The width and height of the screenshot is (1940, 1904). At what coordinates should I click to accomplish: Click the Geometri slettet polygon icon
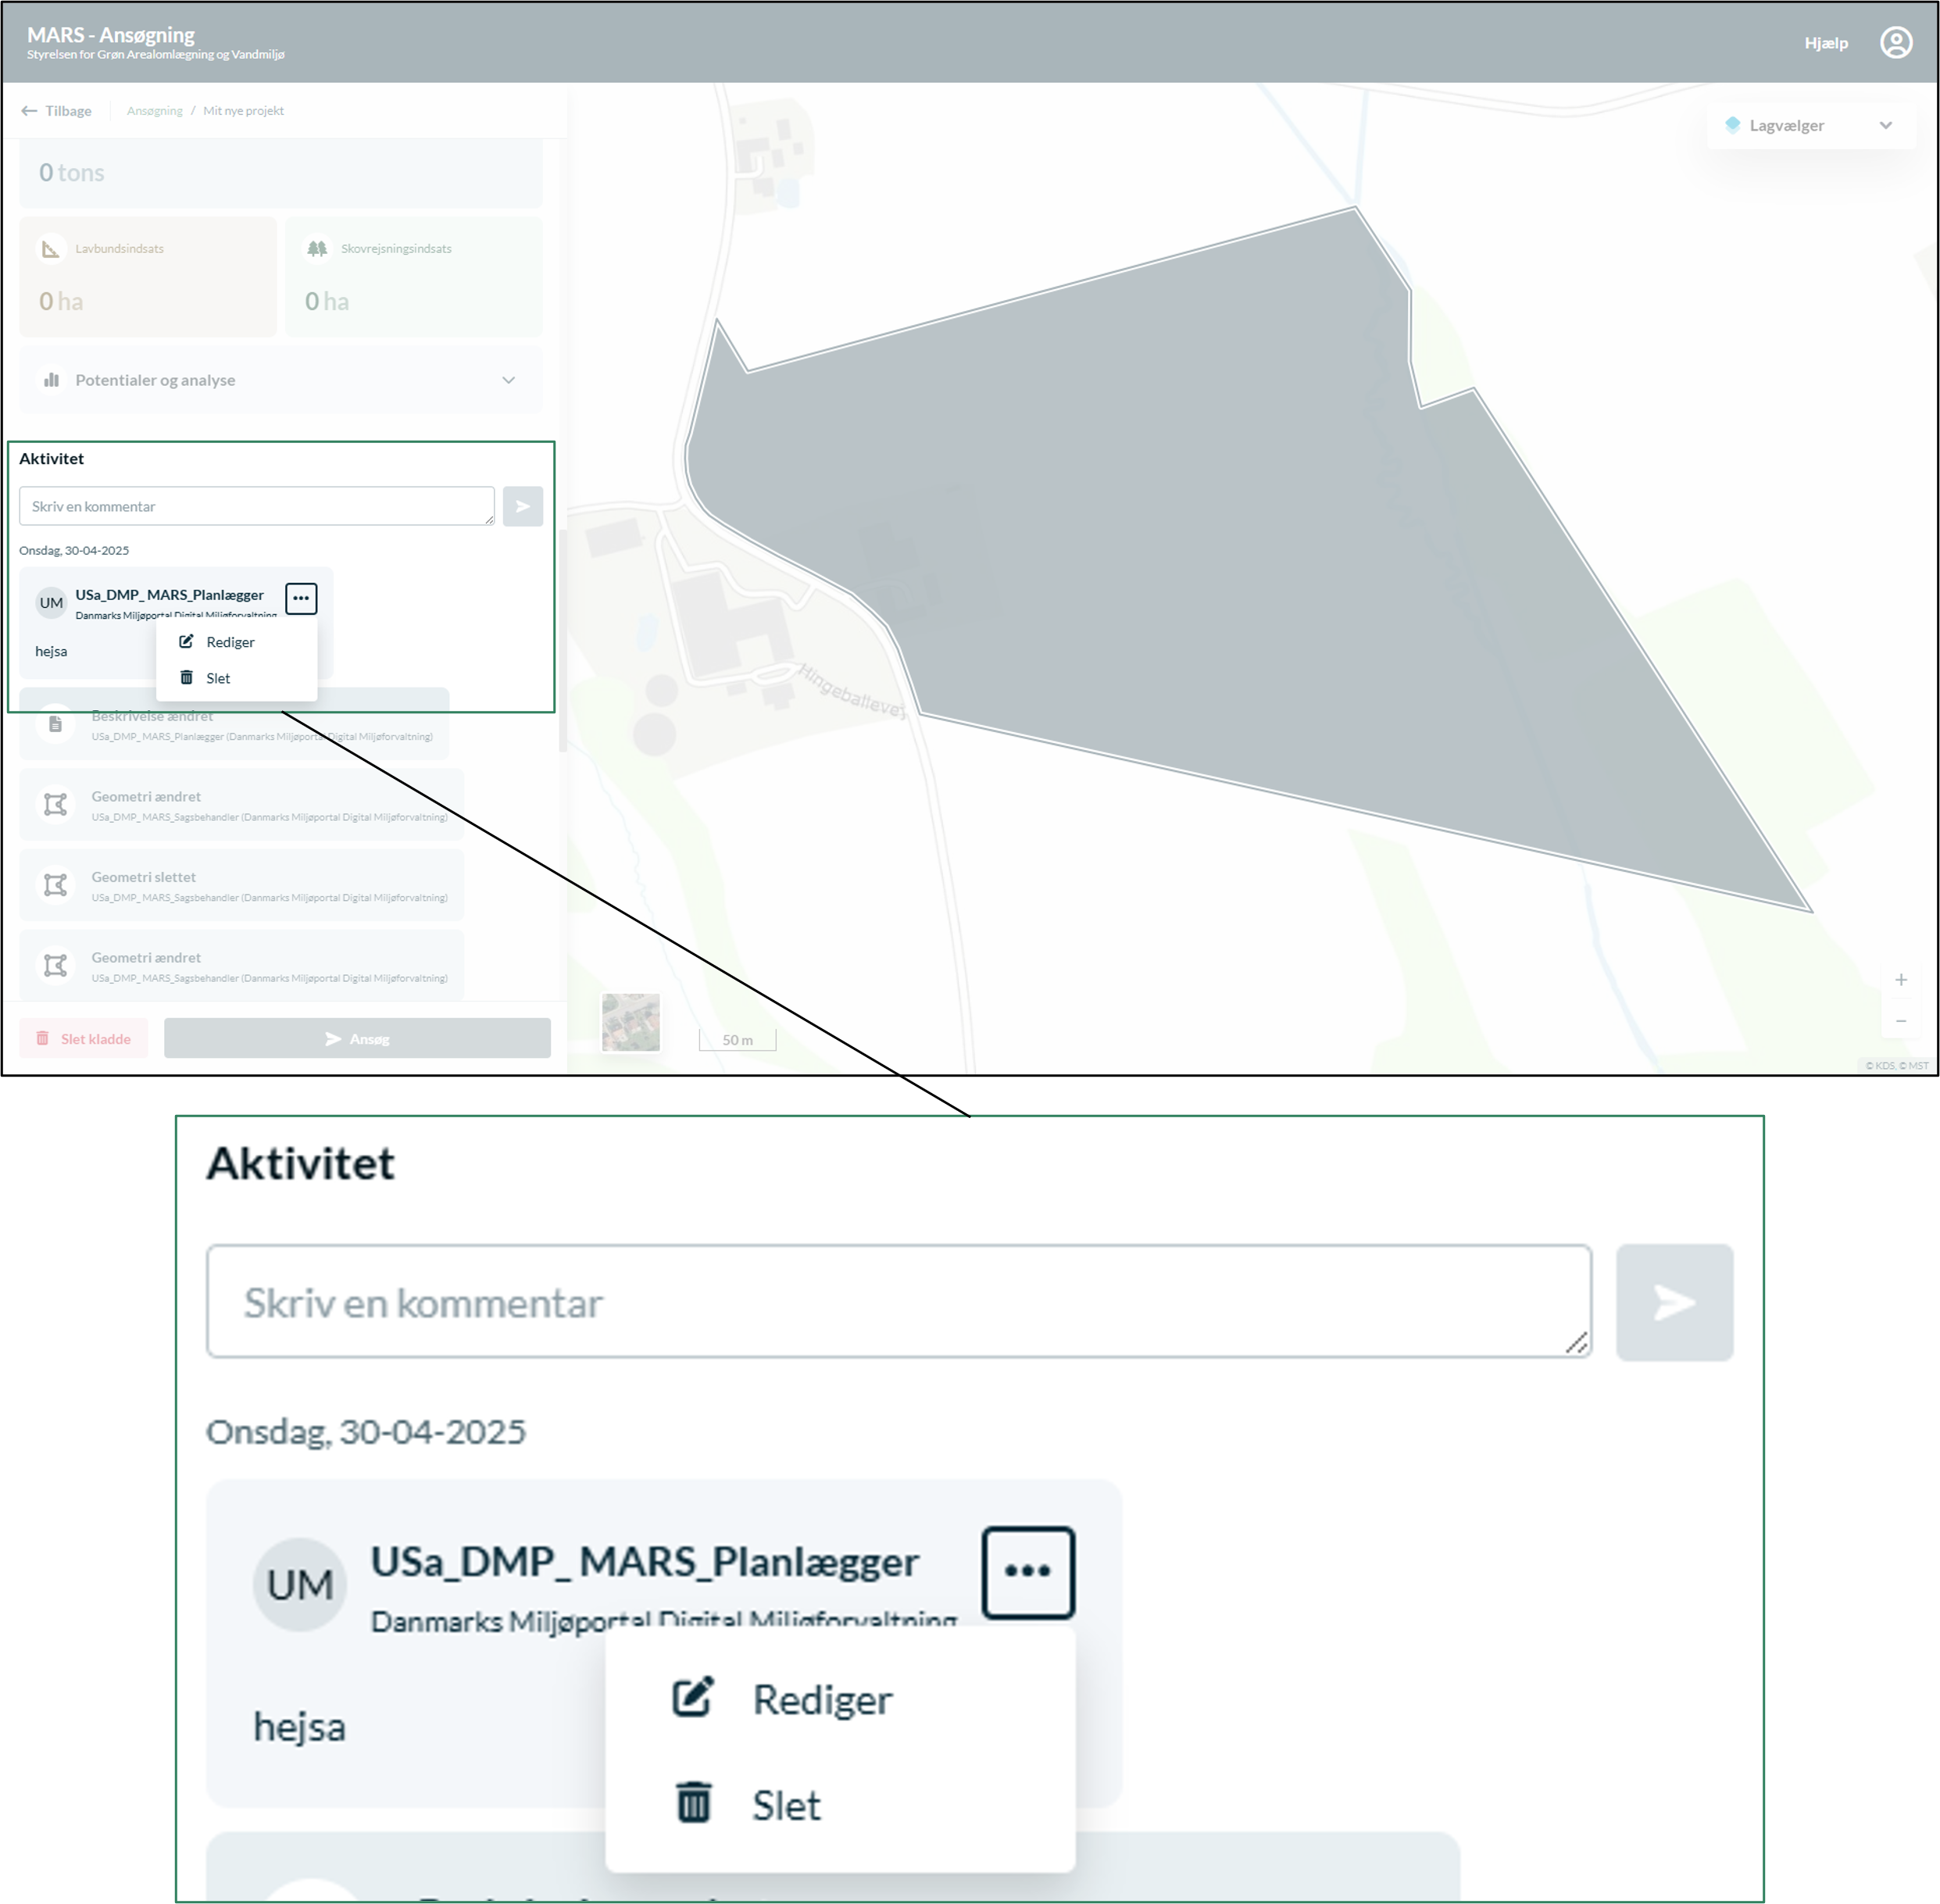(x=55, y=885)
